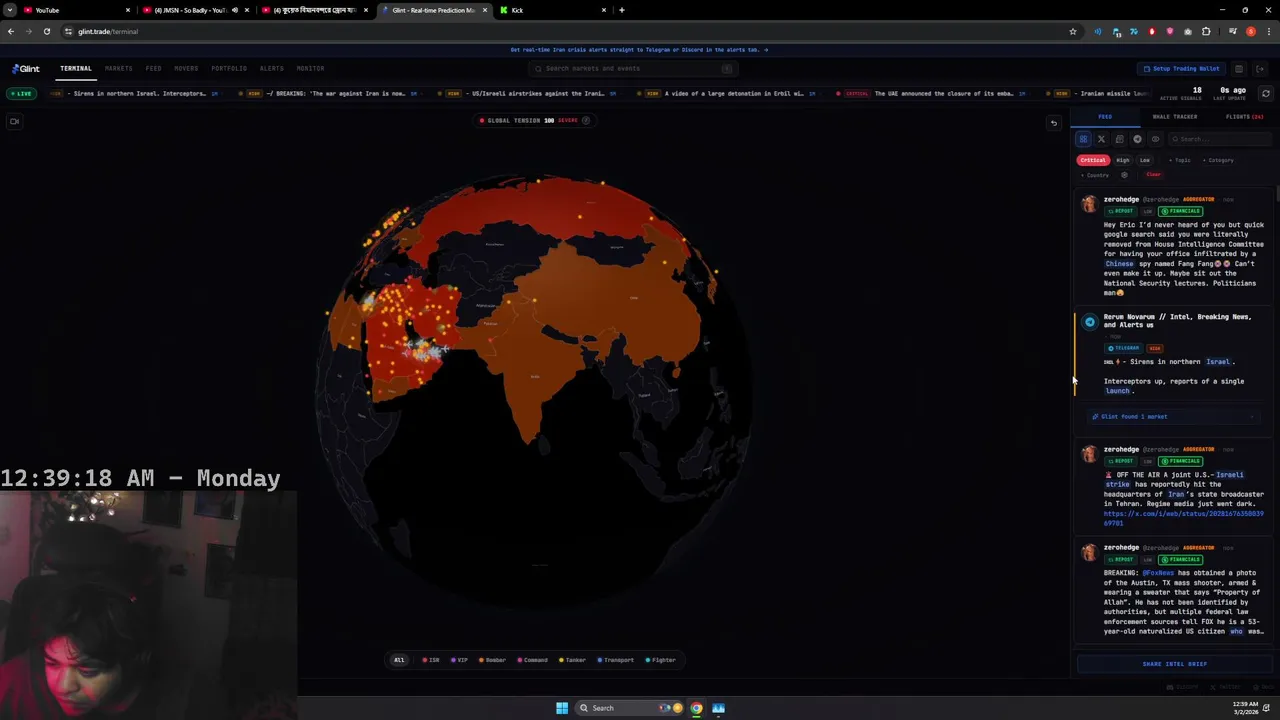Click the browser reload button
1280x720 pixels.
[x=46, y=31]
